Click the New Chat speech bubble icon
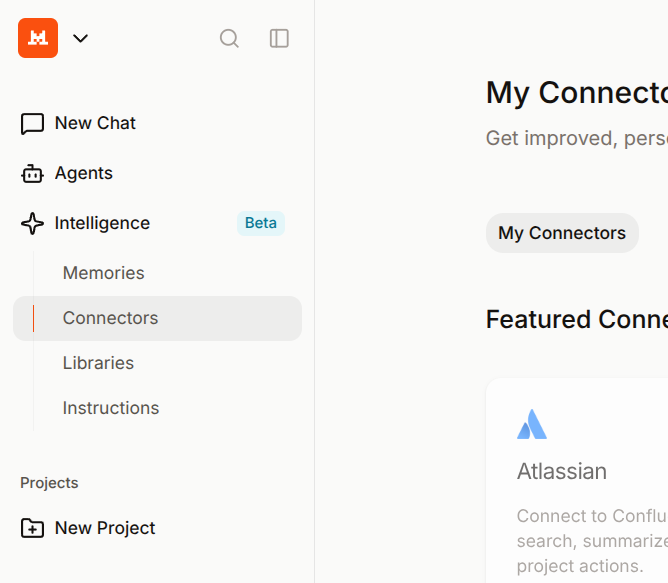 tap(32, 123)
